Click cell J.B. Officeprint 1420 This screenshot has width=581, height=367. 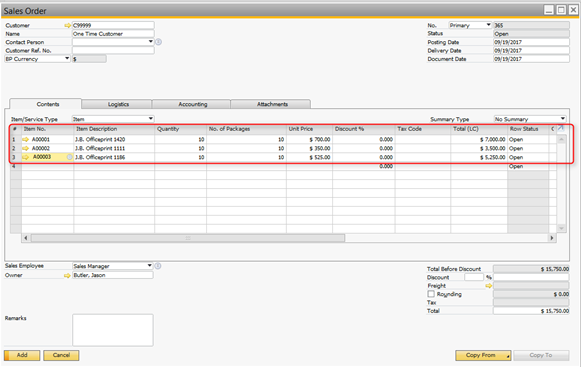point(114,140)
